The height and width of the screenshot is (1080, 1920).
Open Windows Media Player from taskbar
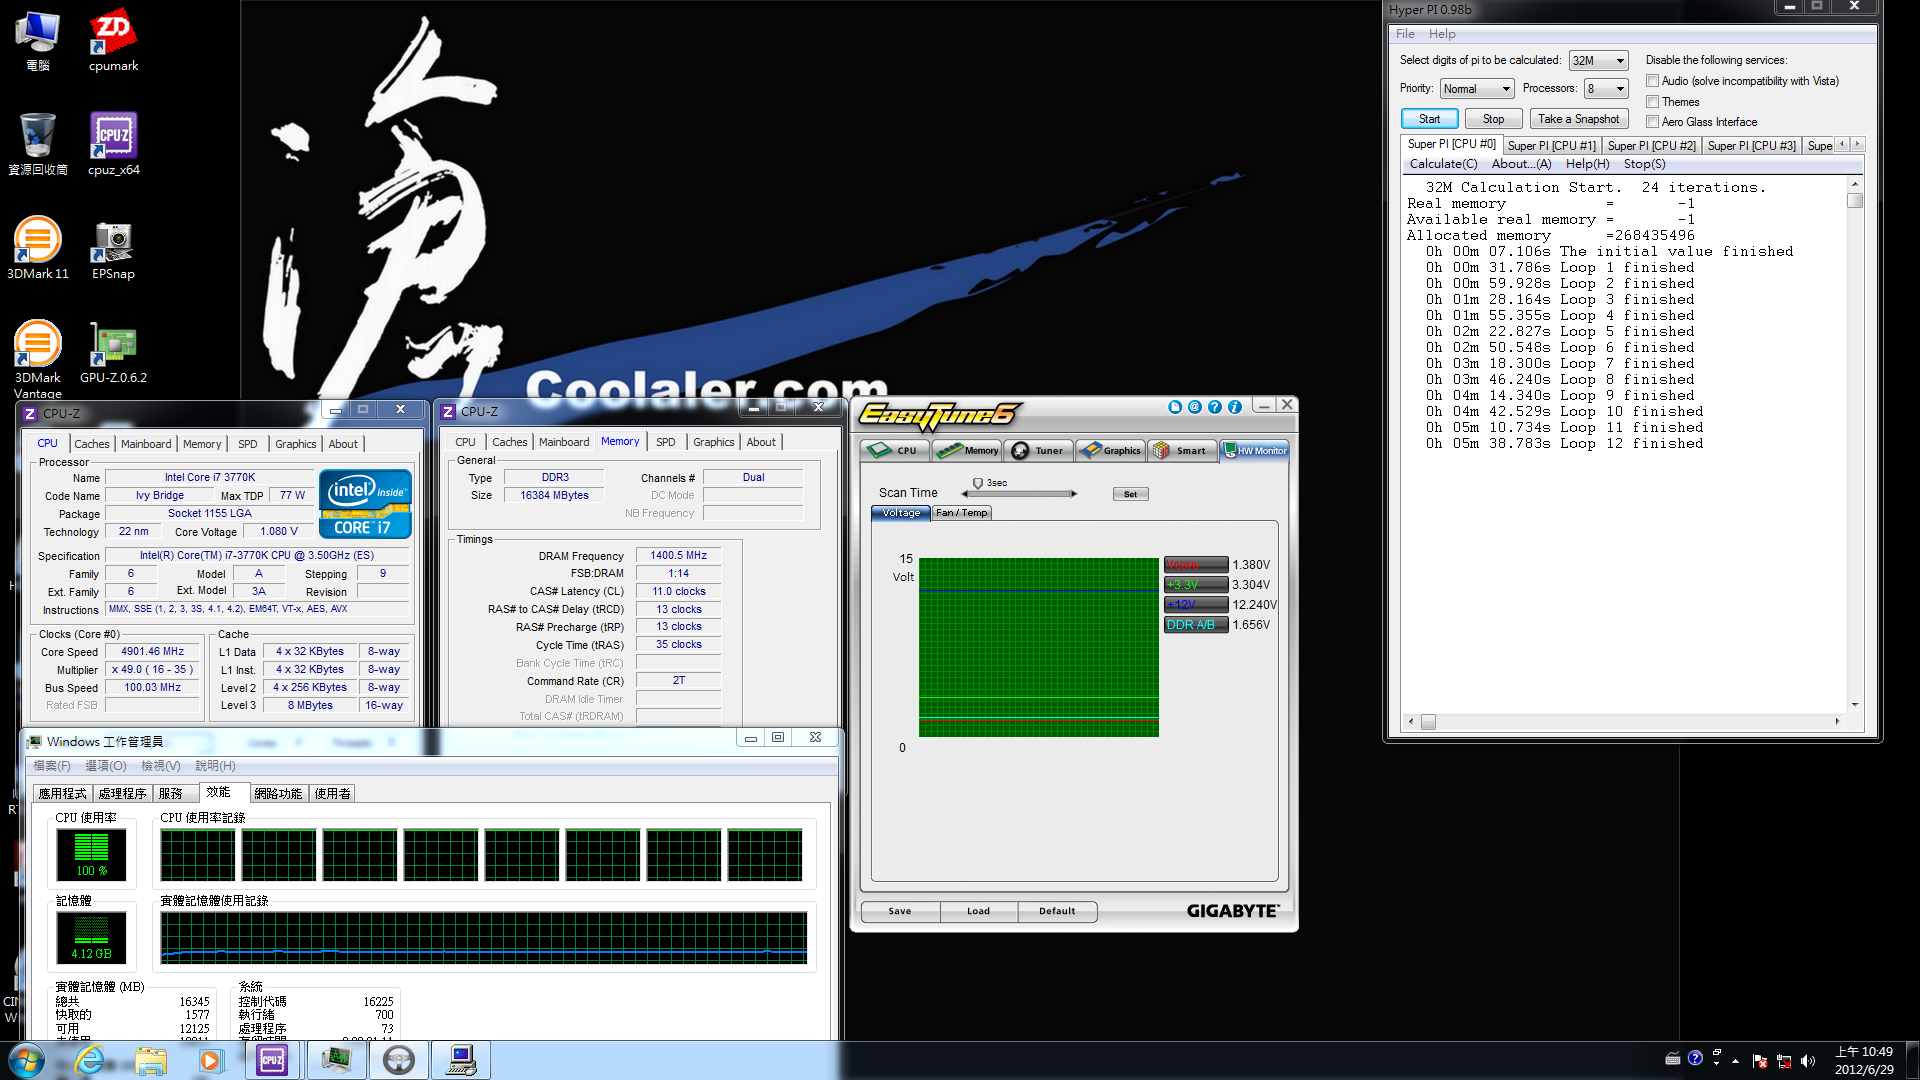tap(210, 1060)
